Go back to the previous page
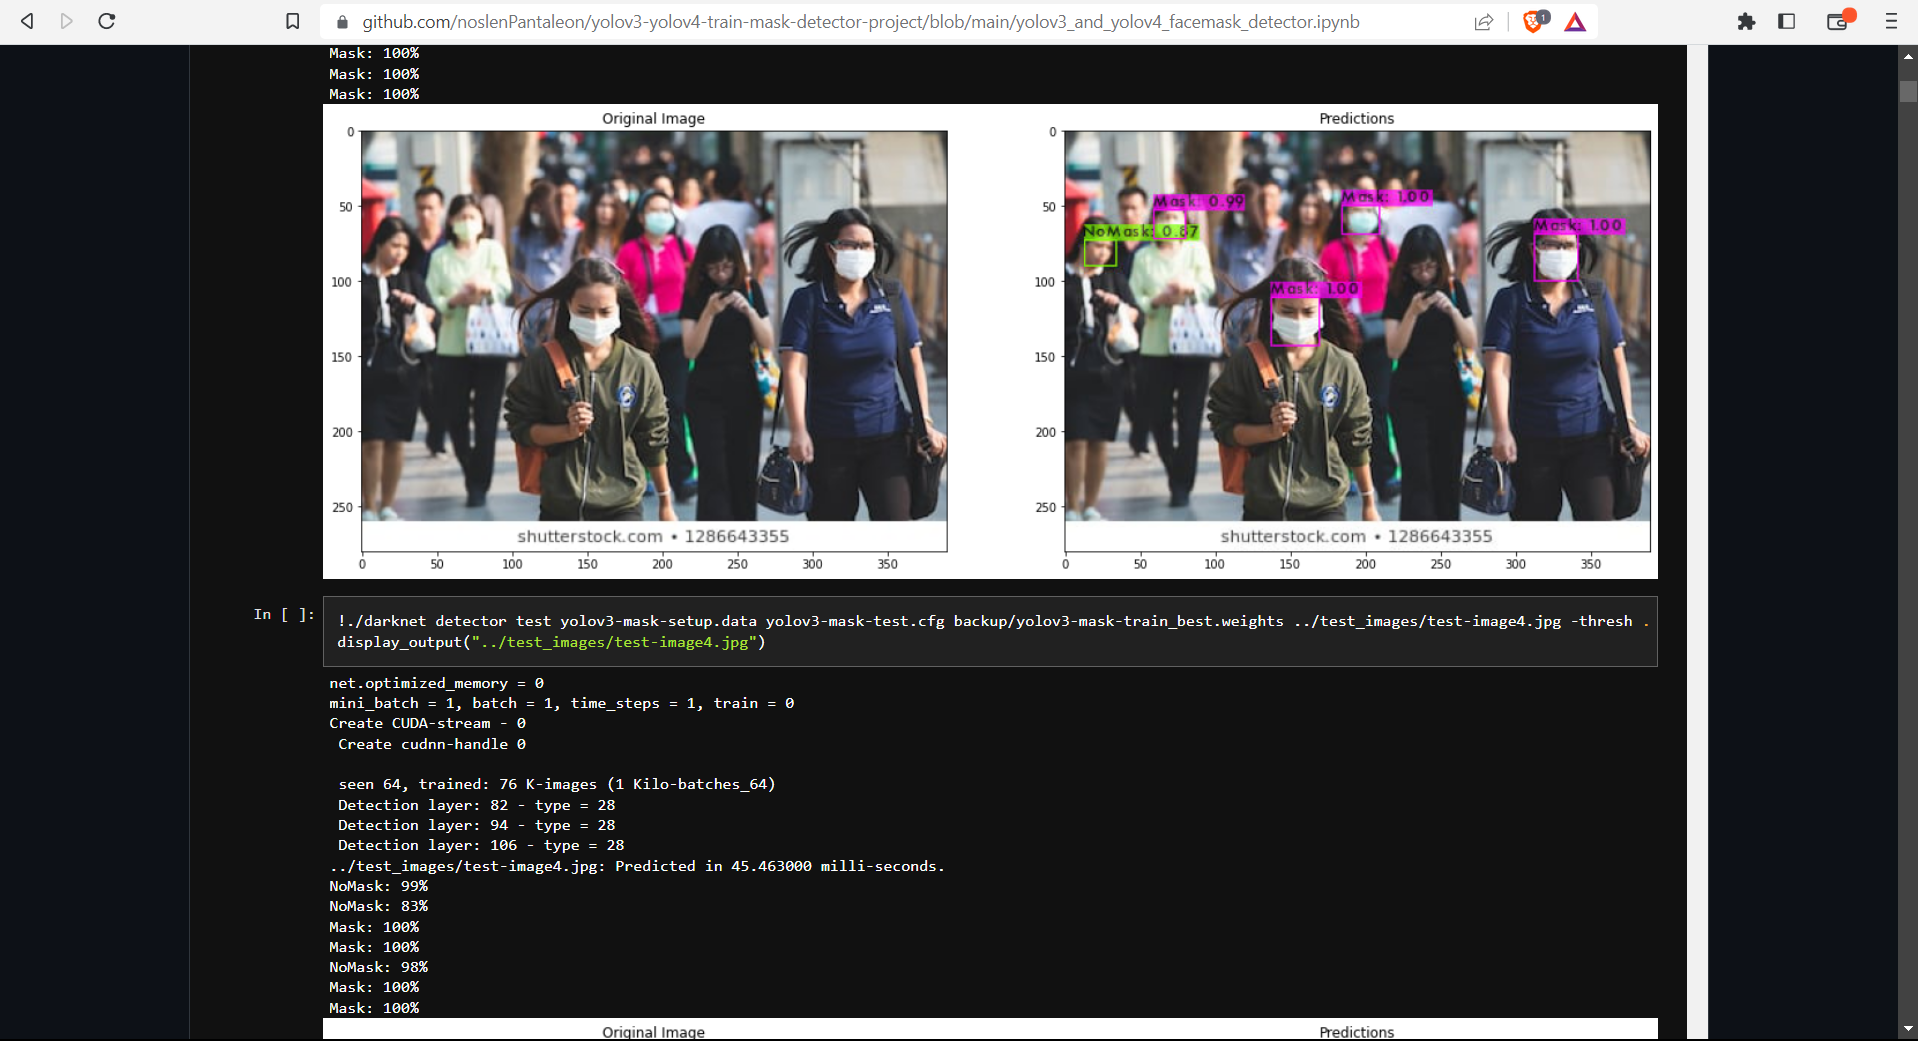The height and width of the screenshot is (1041, 1918). [27, 21]
